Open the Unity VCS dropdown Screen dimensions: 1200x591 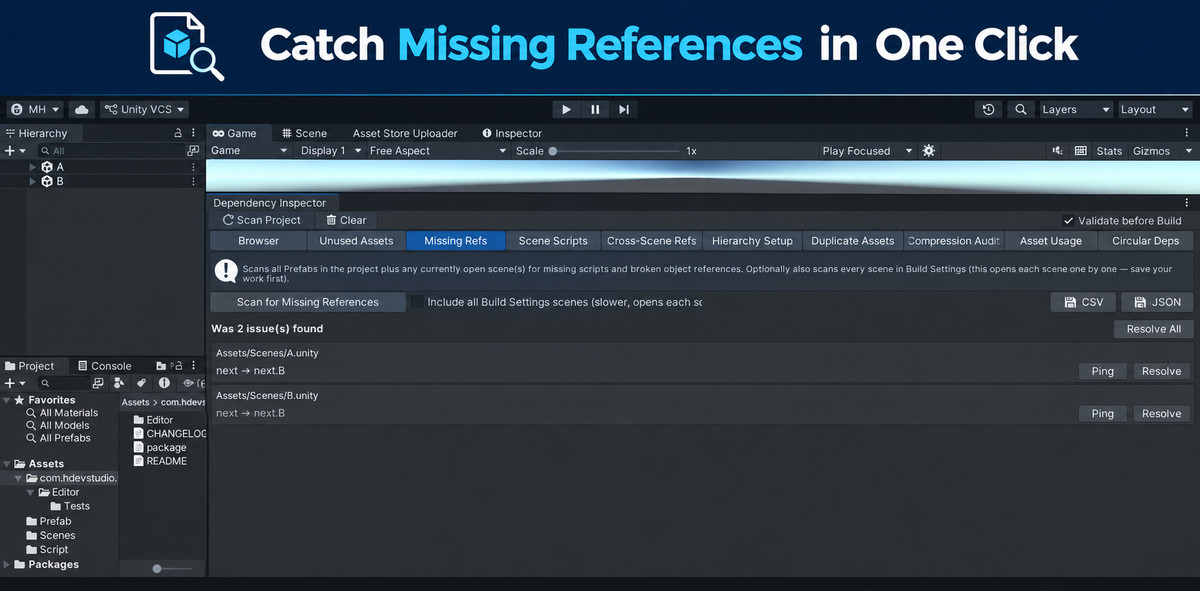pos(144,109)
